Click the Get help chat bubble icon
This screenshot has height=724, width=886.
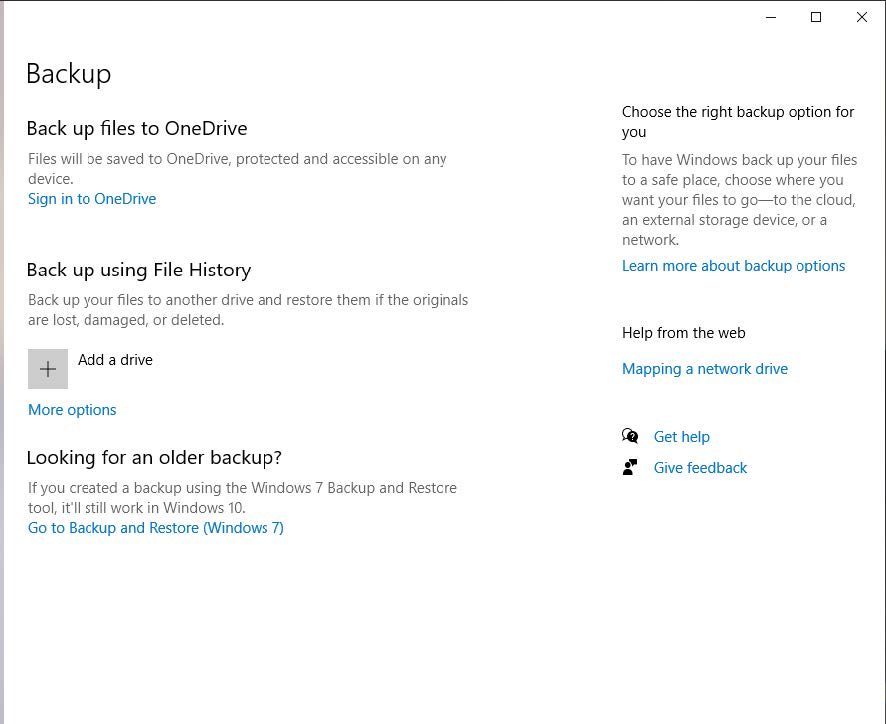630,436
